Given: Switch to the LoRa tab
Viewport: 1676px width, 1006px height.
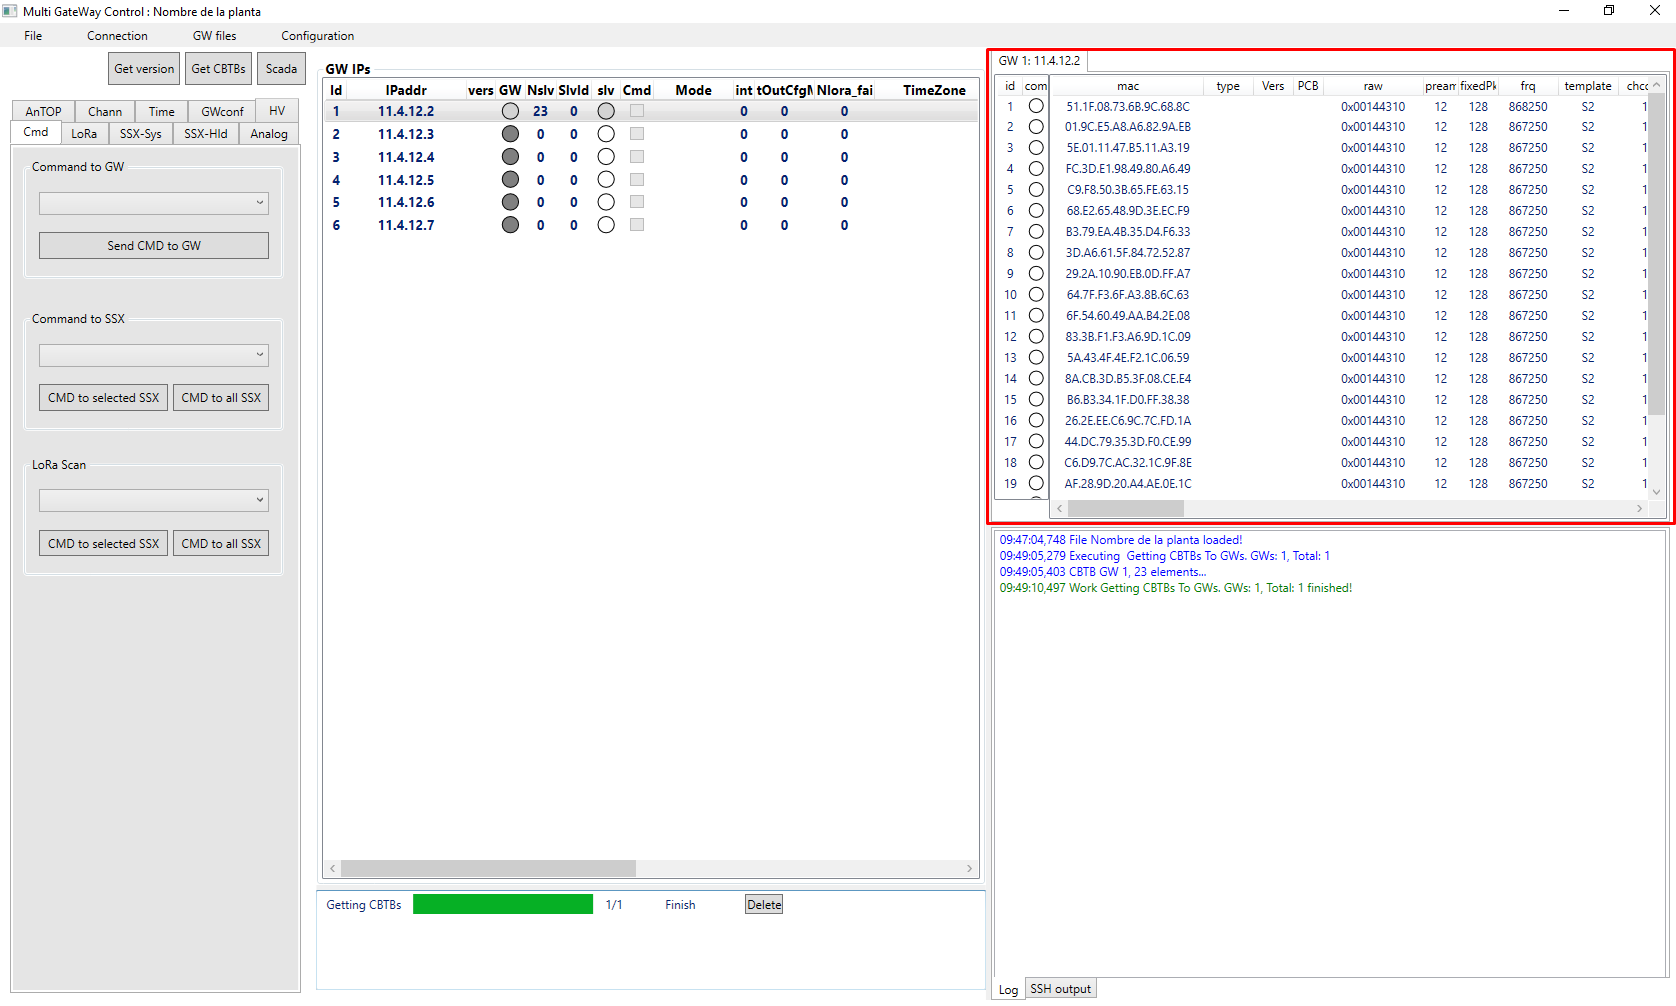Looking at the screenshot, I should pyautogui.click(x=85, y=132).
